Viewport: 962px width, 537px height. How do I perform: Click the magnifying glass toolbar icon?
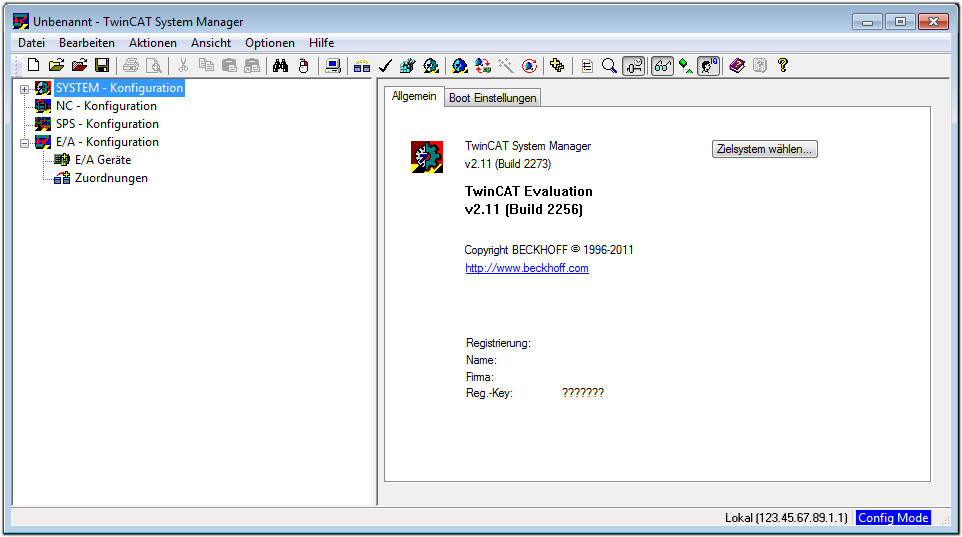609,66
